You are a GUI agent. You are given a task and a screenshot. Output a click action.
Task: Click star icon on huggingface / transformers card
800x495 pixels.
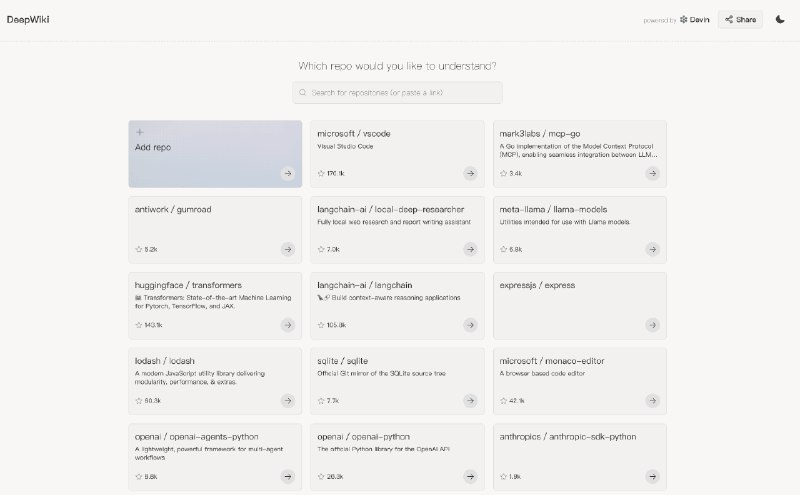[139, 325]
